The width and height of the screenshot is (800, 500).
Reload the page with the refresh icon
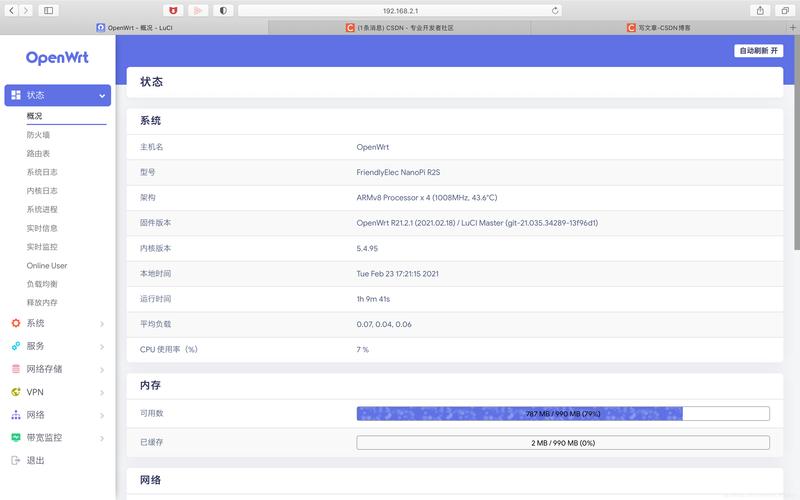click(555, 10)
